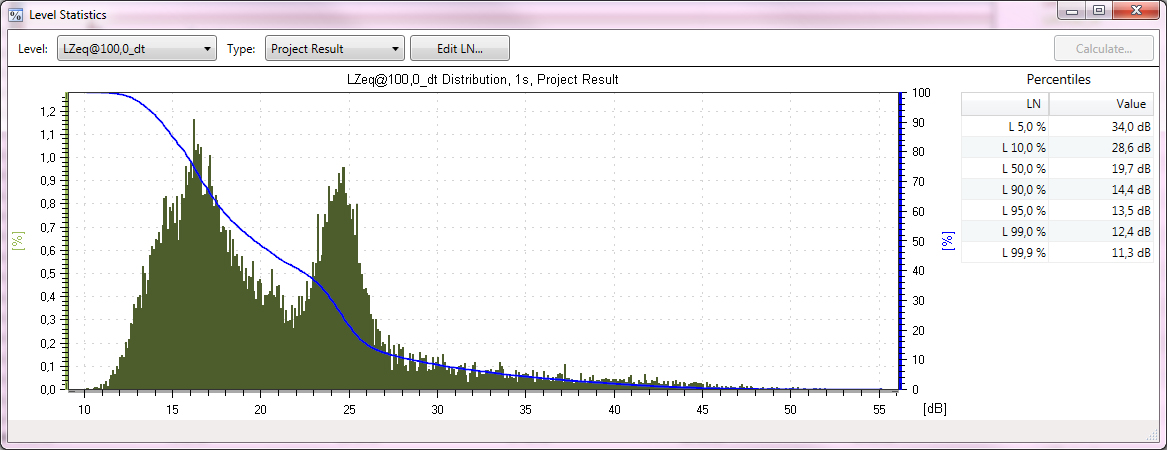Highlight the L 95,0 % percentile row

pos(1057,210)
